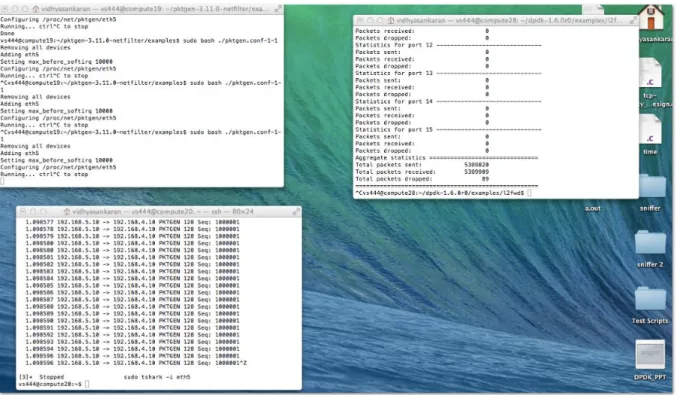The height and width of the screenshot is (395, 676).
Task: Click the compute28 dpdk window title text
Action: (x=510, y=20)
